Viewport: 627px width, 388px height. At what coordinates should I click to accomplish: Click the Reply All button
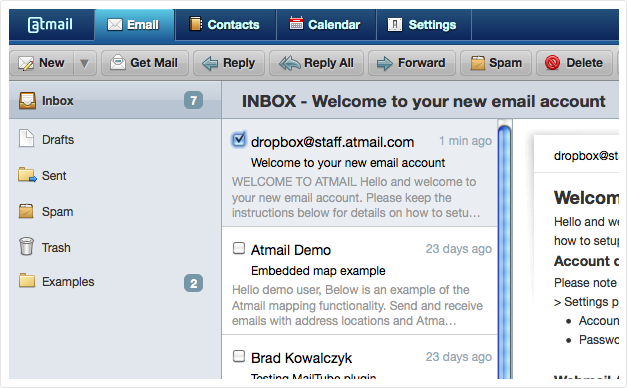[316, 63]
